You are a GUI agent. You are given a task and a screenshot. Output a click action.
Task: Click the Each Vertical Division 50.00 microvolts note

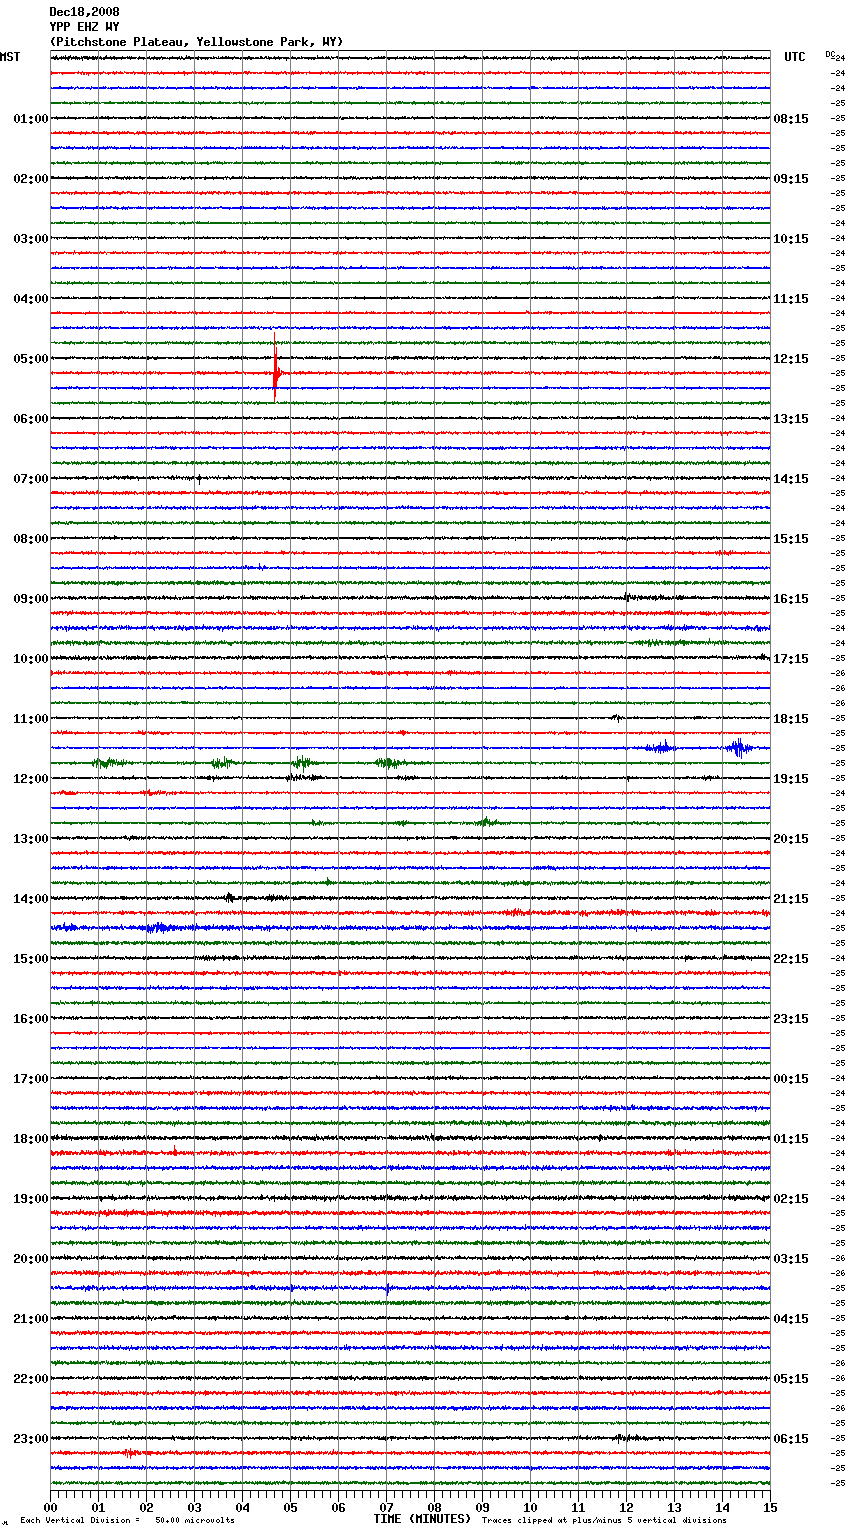tap(128, 1521)
